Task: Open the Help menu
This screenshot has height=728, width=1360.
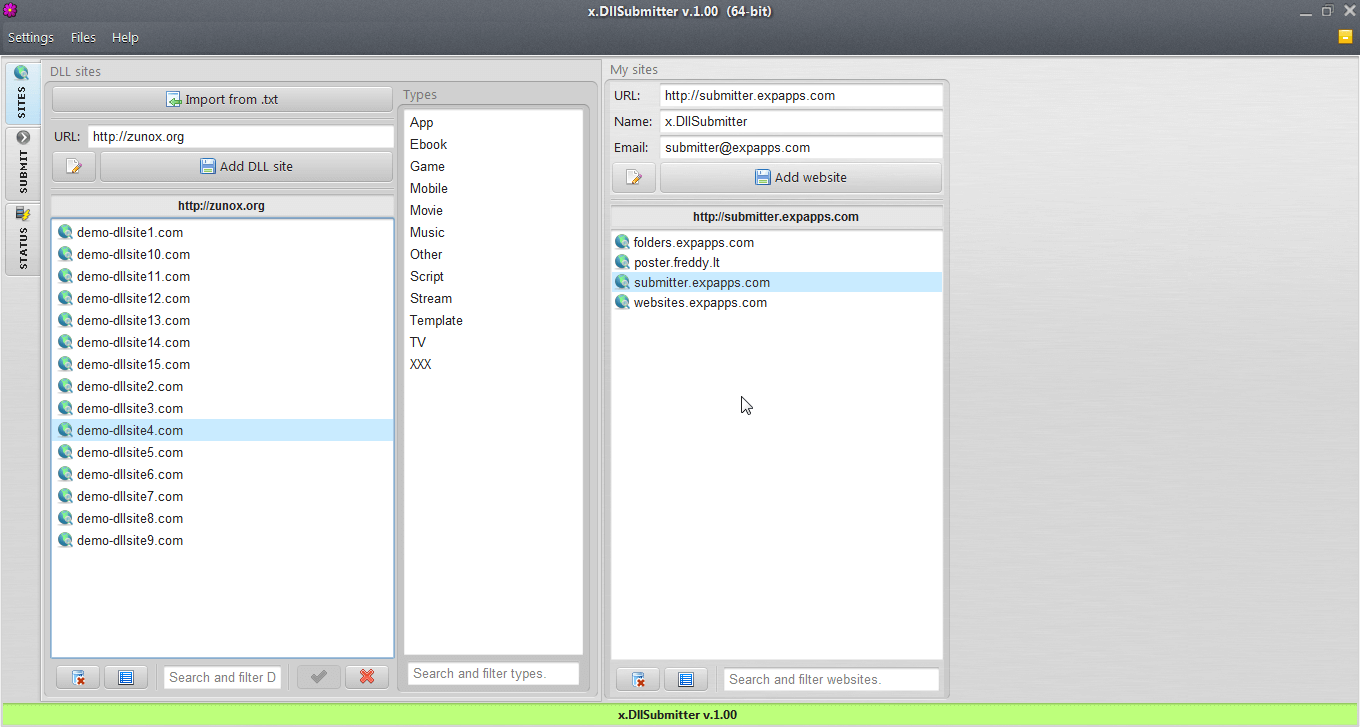Action: 125,37
